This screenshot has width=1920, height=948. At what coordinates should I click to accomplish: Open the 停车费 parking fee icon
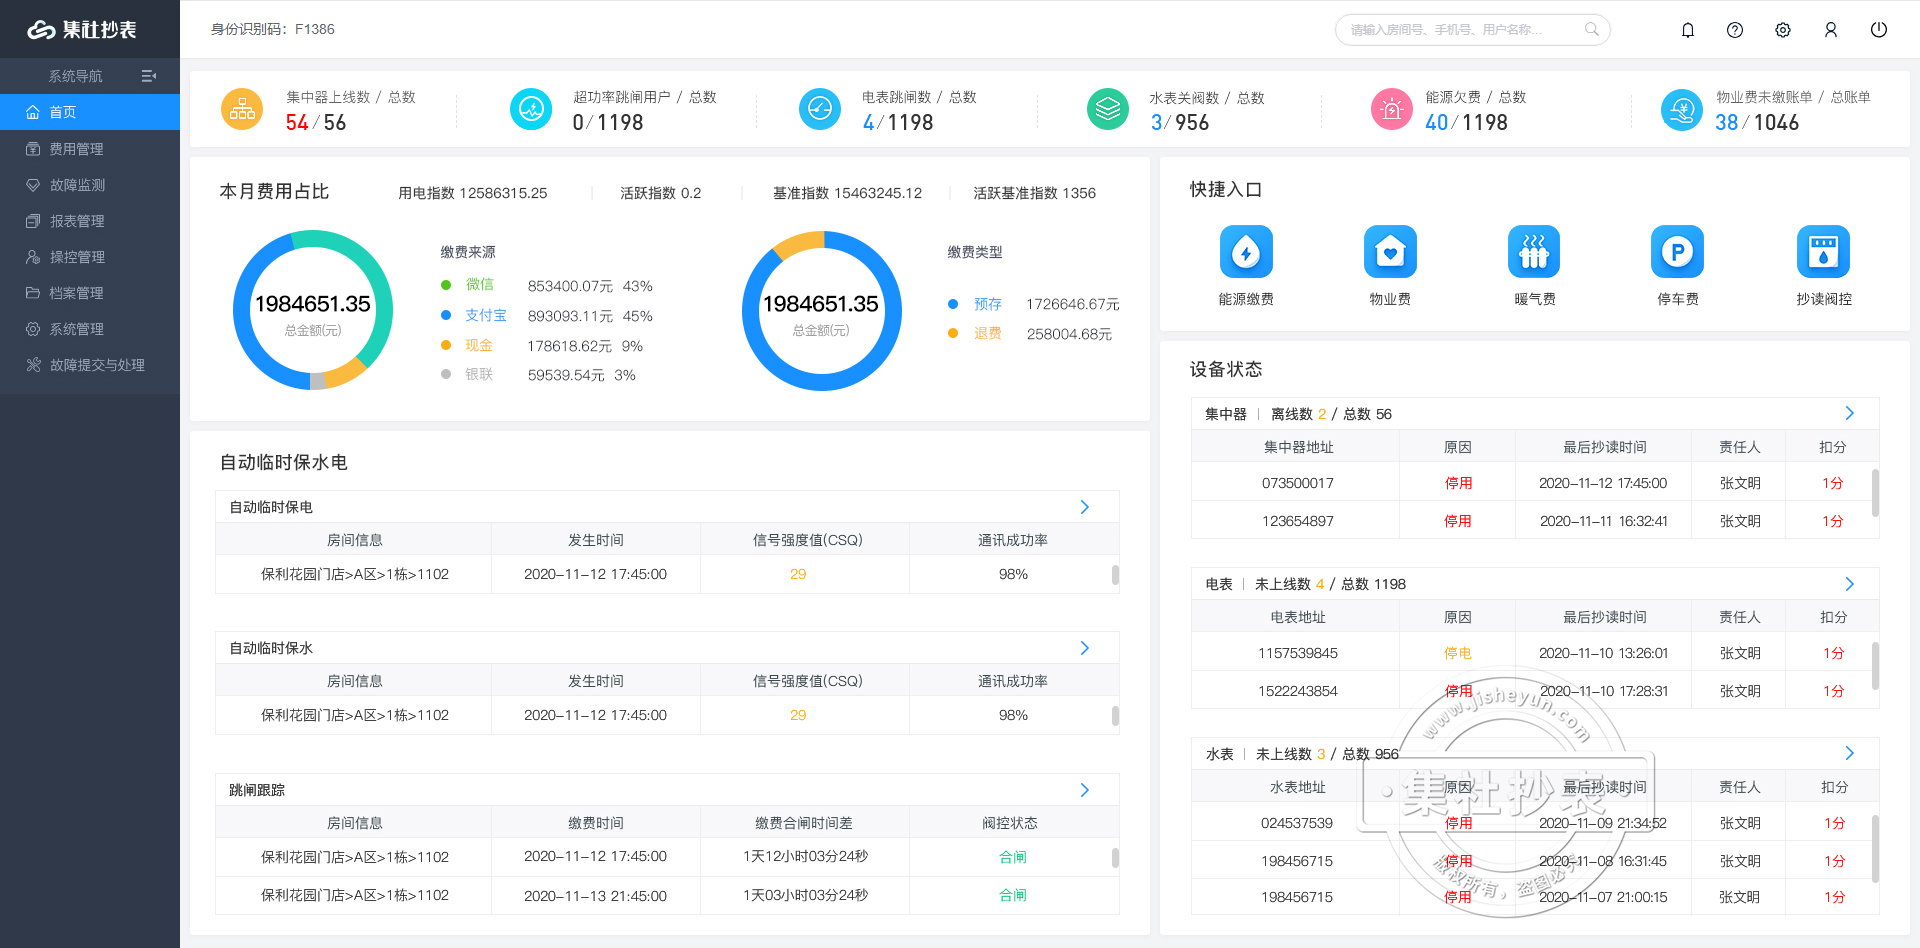(x=1677, y=252)
